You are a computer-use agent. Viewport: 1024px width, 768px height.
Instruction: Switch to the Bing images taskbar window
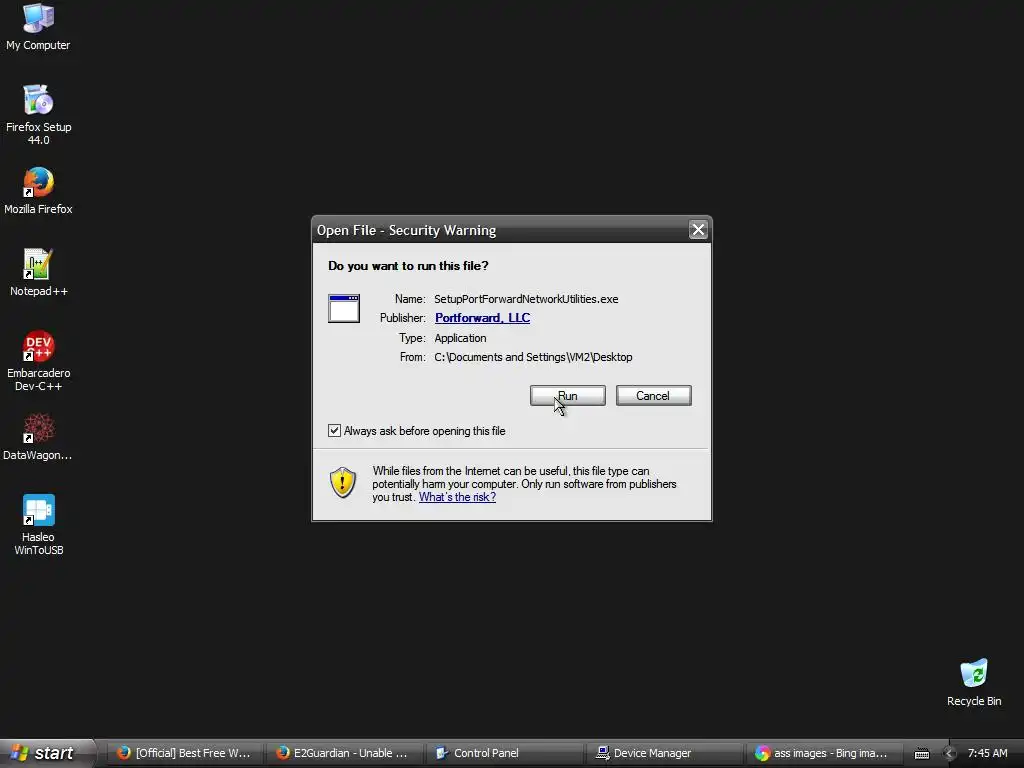tap(822, 753)
